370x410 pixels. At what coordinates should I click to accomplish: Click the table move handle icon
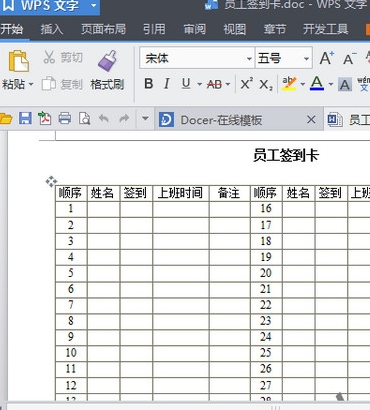point(51,182)
